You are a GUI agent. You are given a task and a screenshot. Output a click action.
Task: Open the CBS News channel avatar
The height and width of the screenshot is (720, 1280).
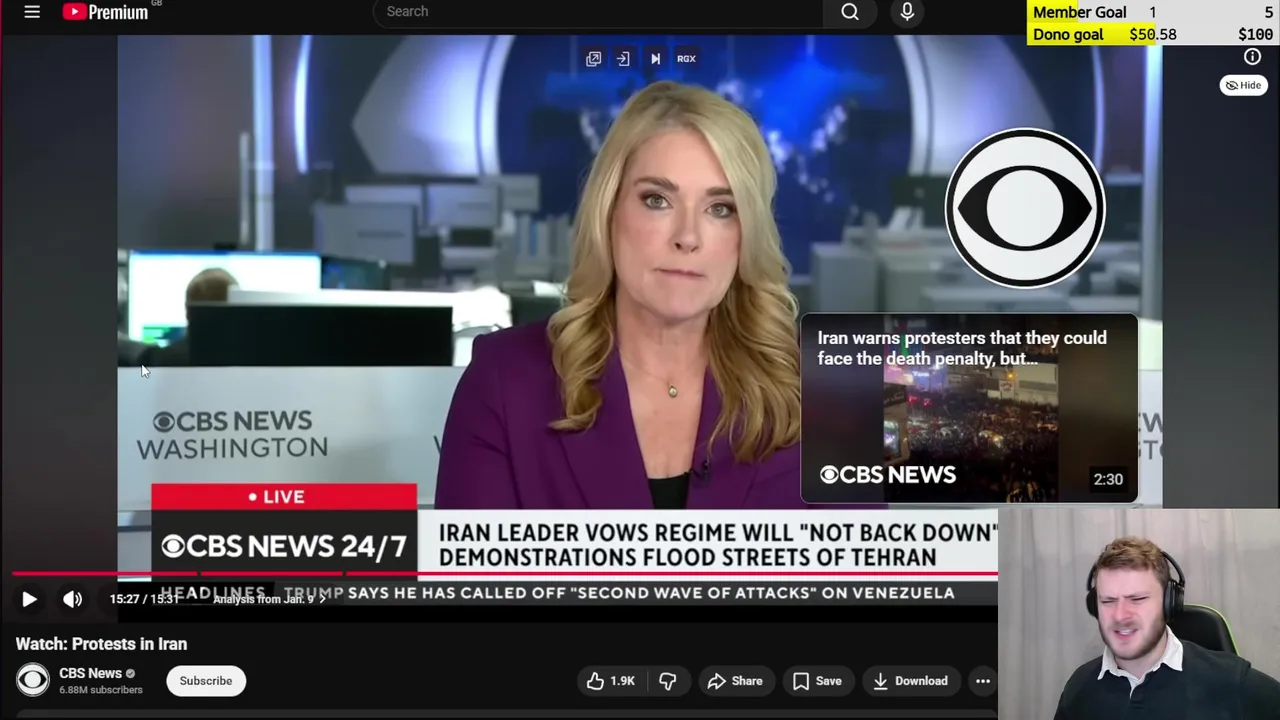click(32, 681)
